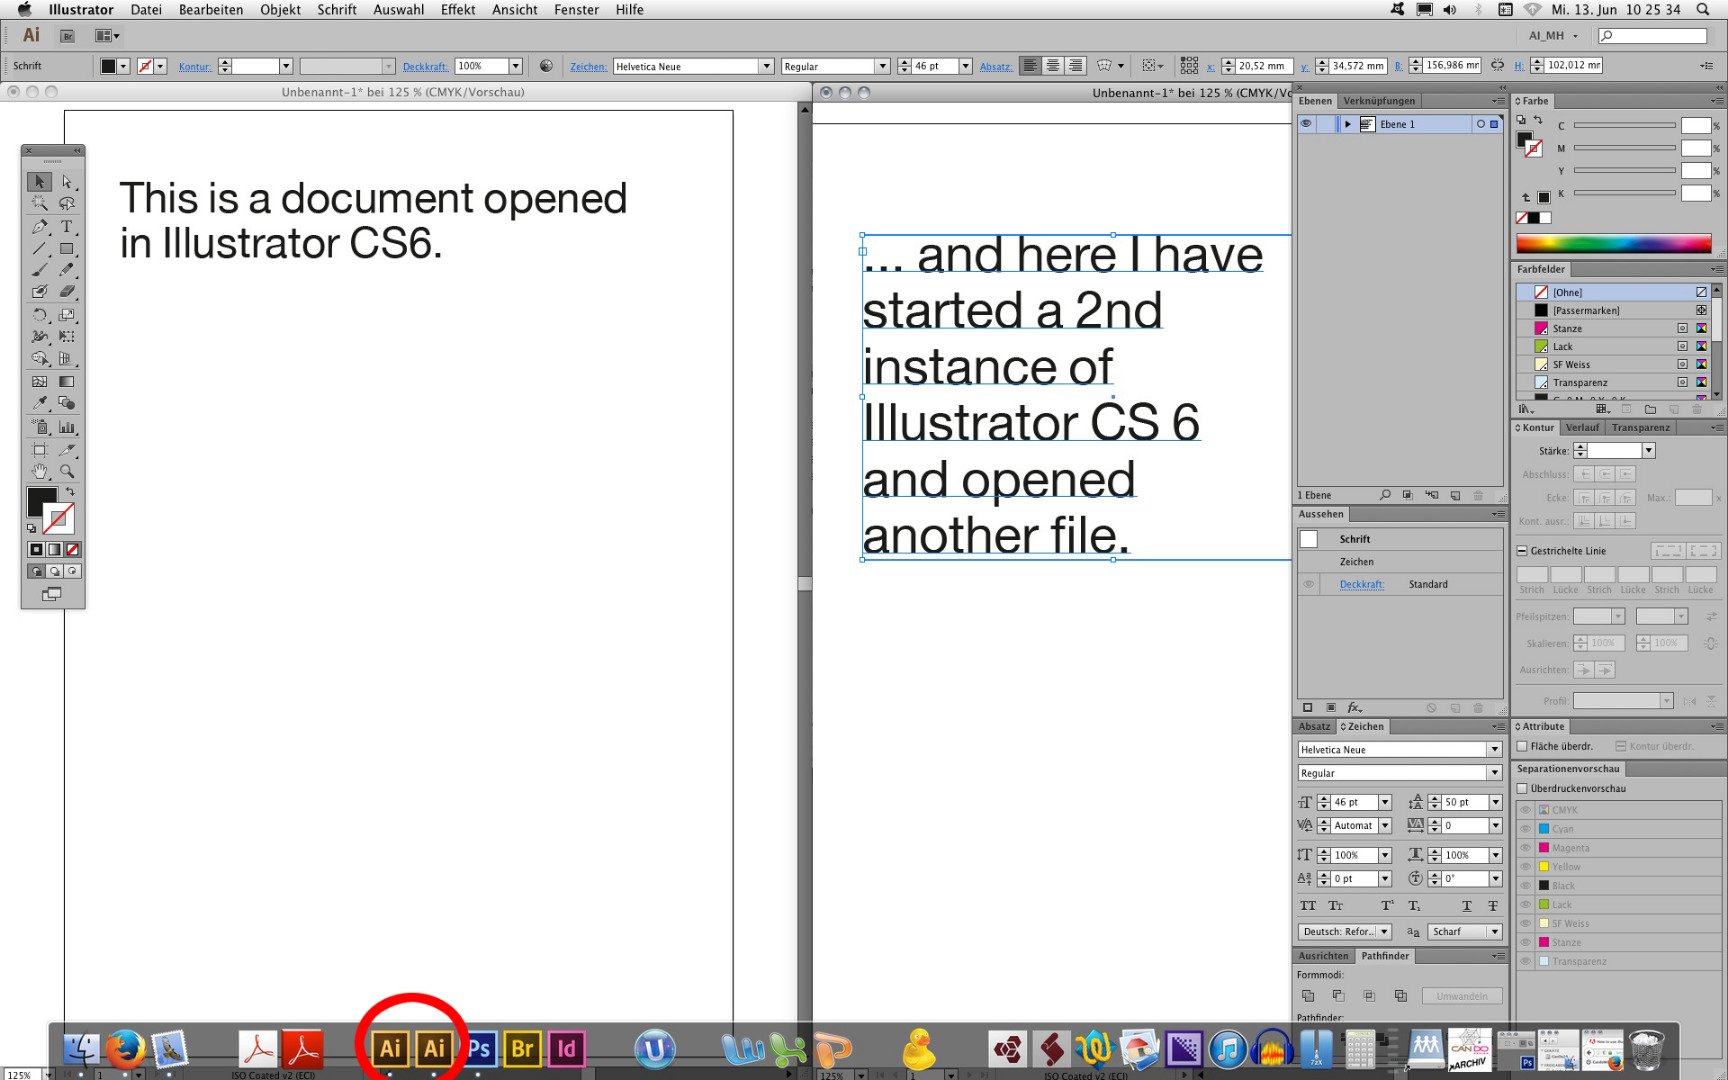1728x1080 pixels.
Task: Open the Schrift menu
Action: 337,10
